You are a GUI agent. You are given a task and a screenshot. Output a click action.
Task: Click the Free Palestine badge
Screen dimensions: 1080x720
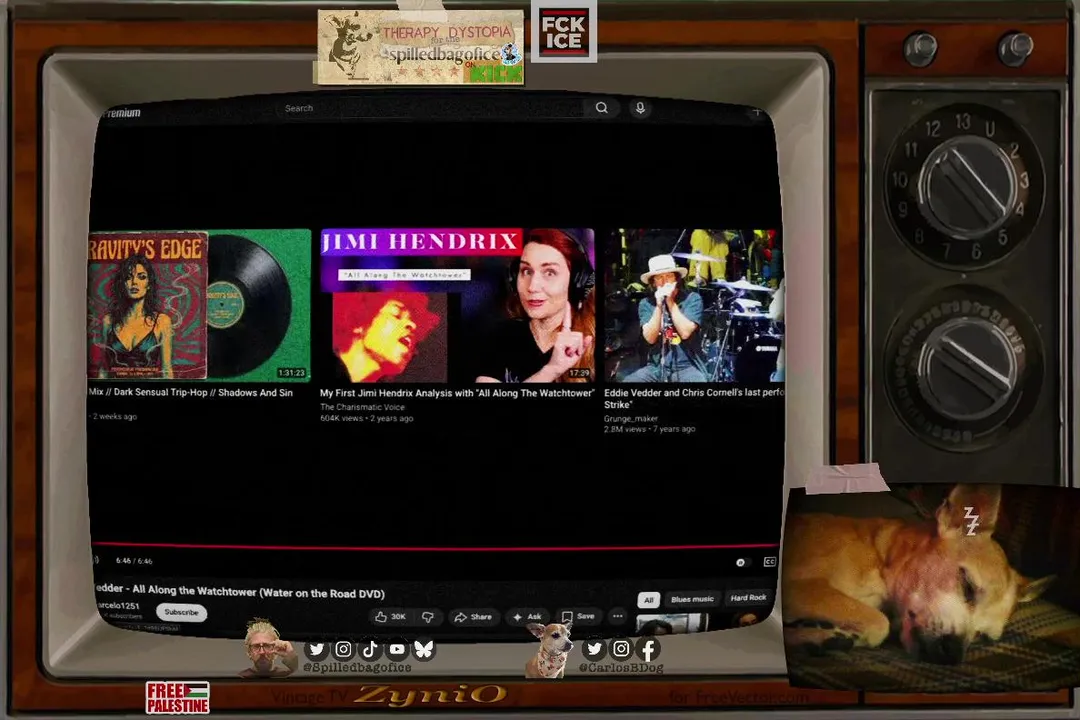coord(178,698)
